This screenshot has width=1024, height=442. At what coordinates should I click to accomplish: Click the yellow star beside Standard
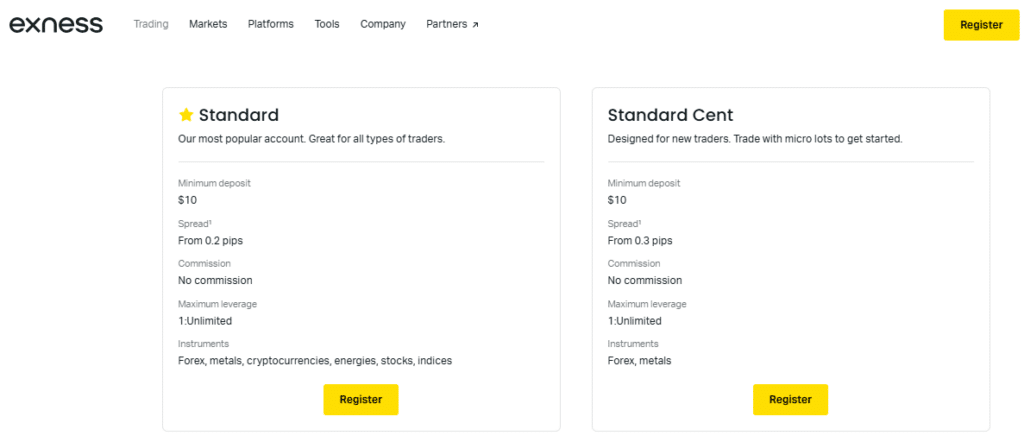pyautogui.click(x=186, y=115)
